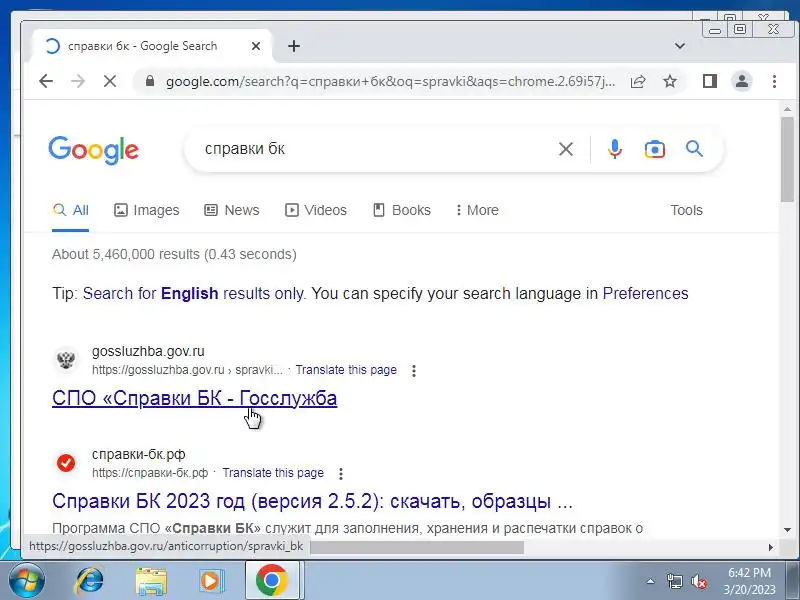Click the справки бк search field
Screen dimensions: 800x600
(378, 149)
